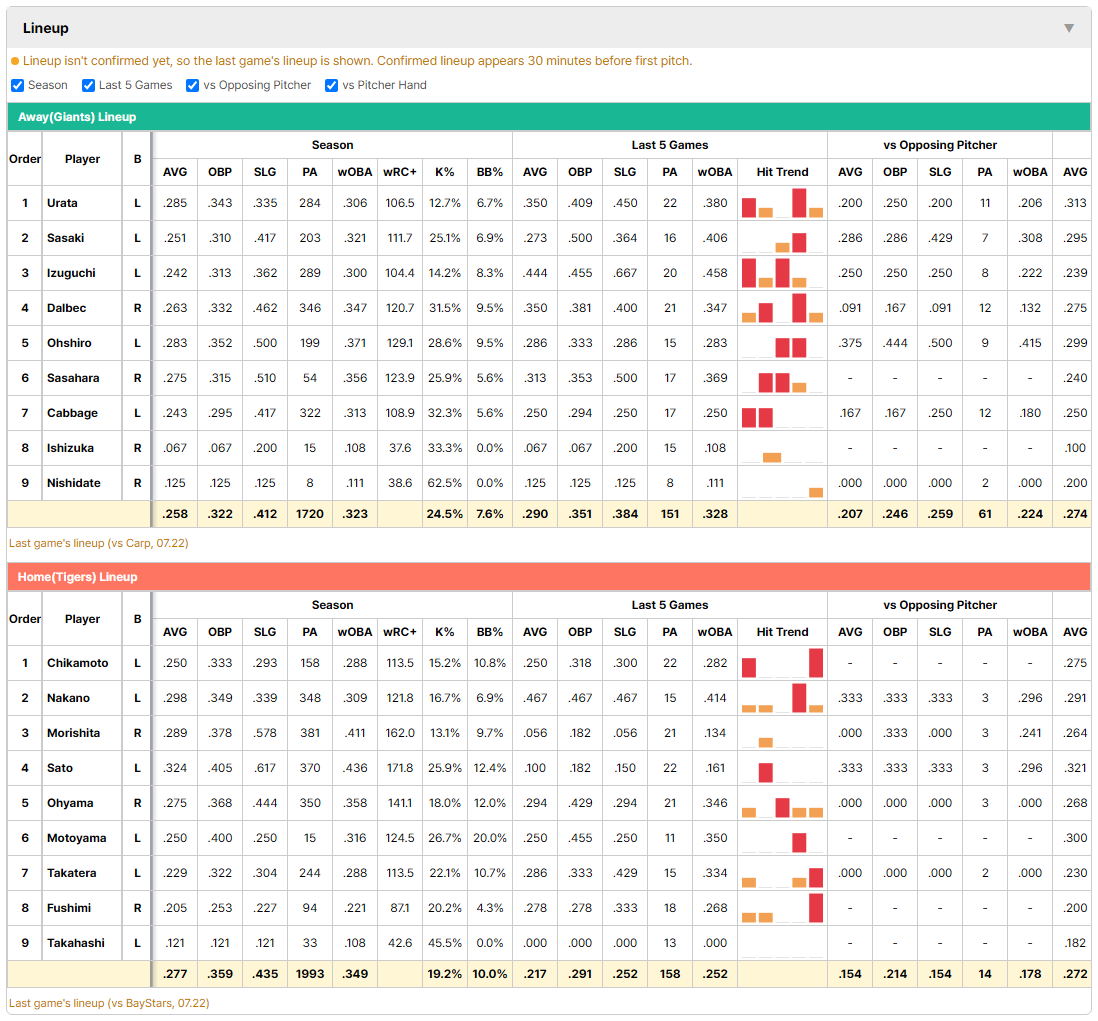
Task: Toggle the vs Pitcher Hand checkbox
Action: point(331,85)
